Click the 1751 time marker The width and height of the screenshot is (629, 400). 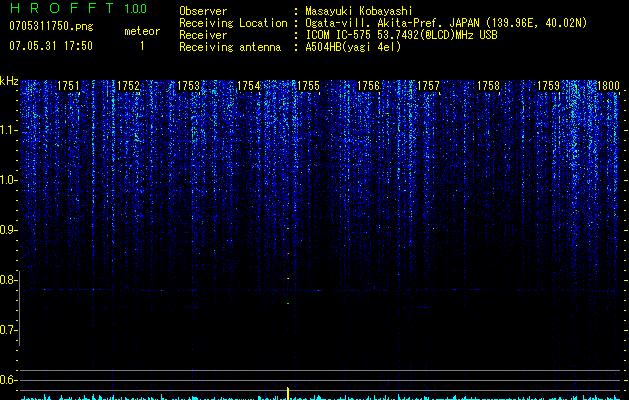click(68, 85)
